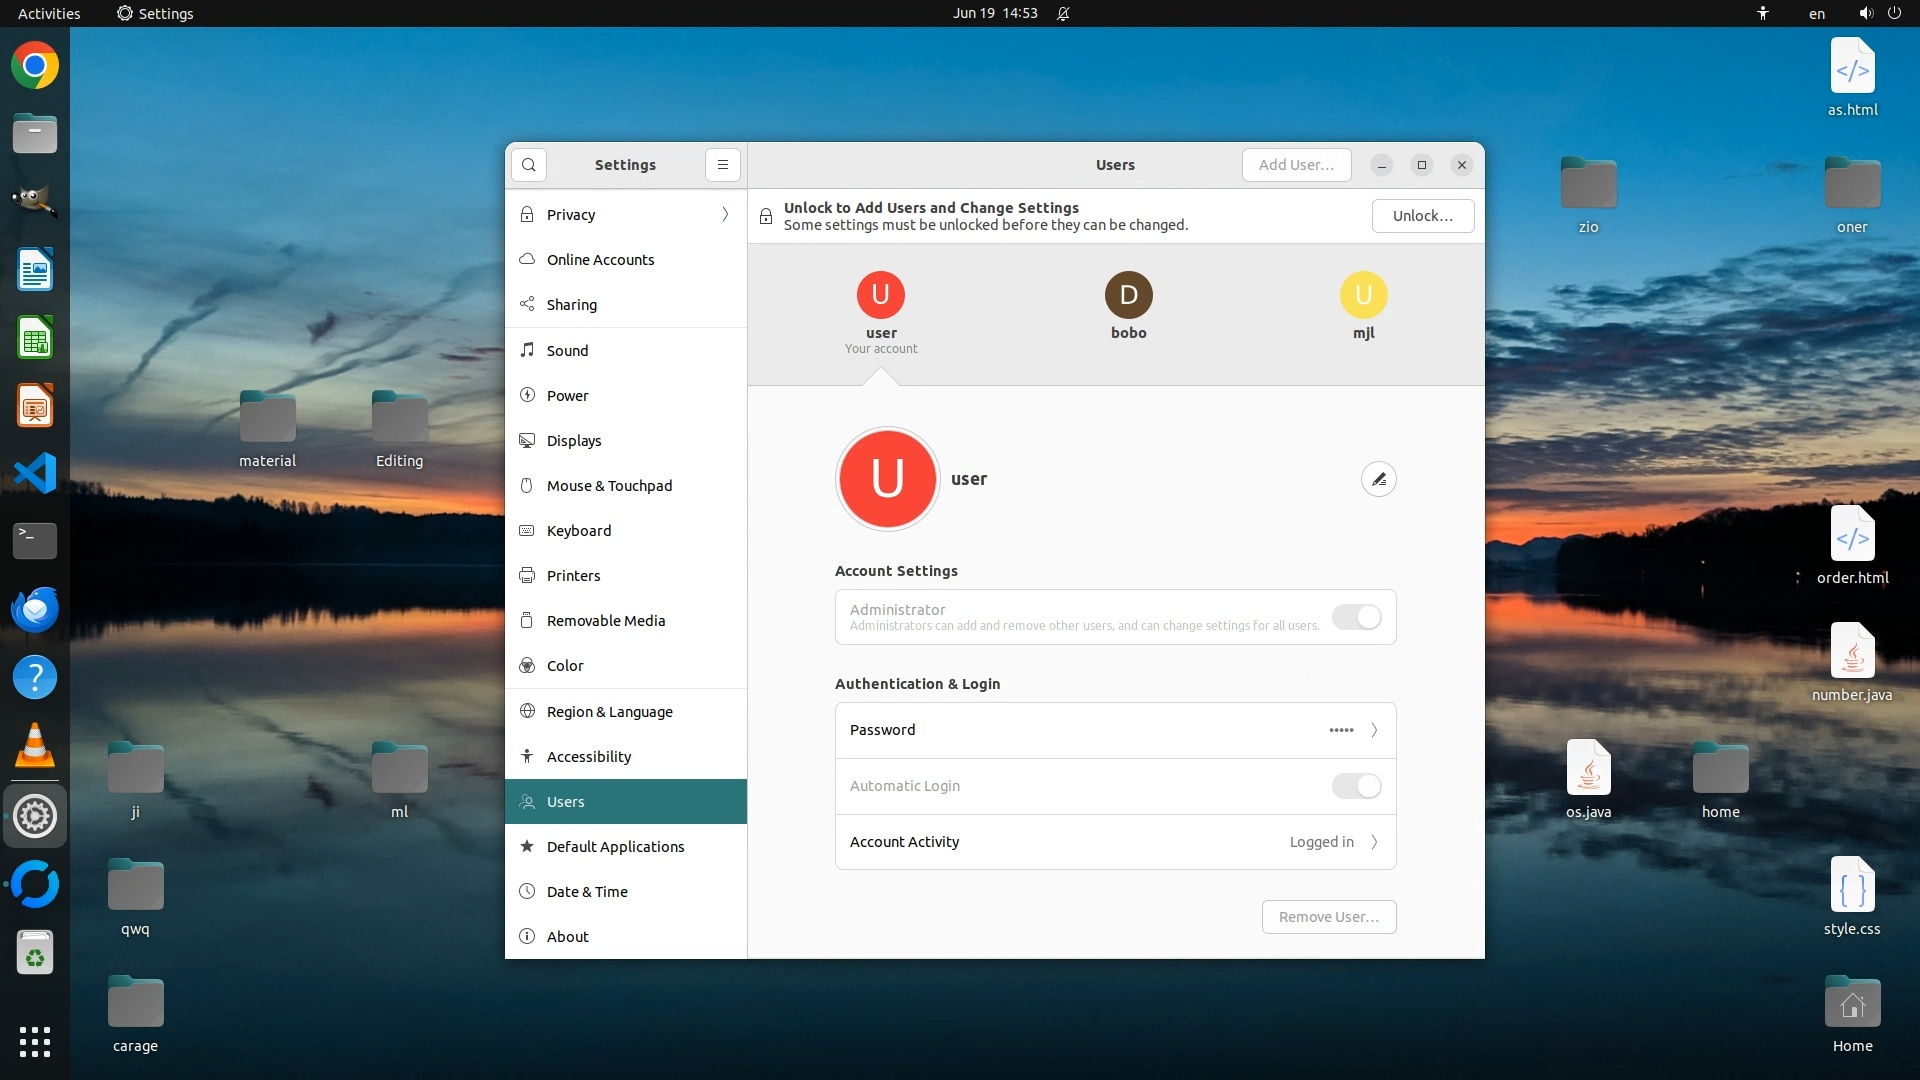Image resolution: width=1920 pixels, height=1080 pixels.
Task: Open the en input language dropdown
Action: (1816, 14)
